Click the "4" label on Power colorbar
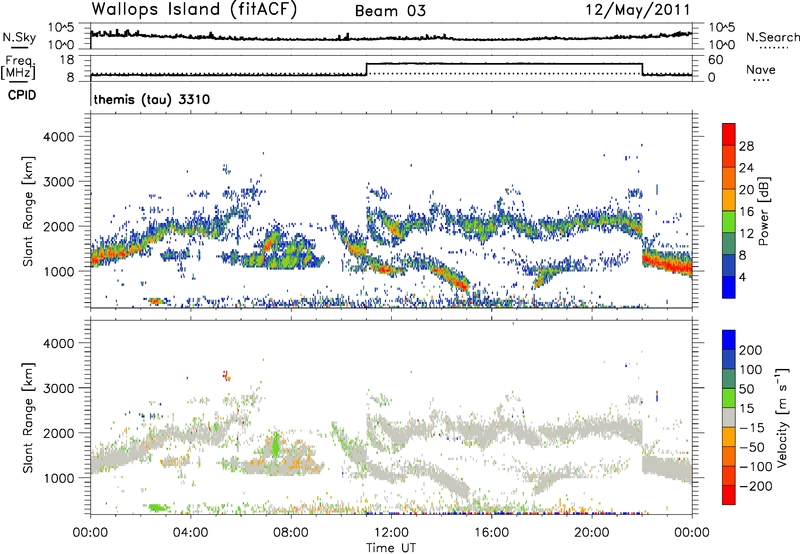This screenshot has width=800, height=554. 743,278
